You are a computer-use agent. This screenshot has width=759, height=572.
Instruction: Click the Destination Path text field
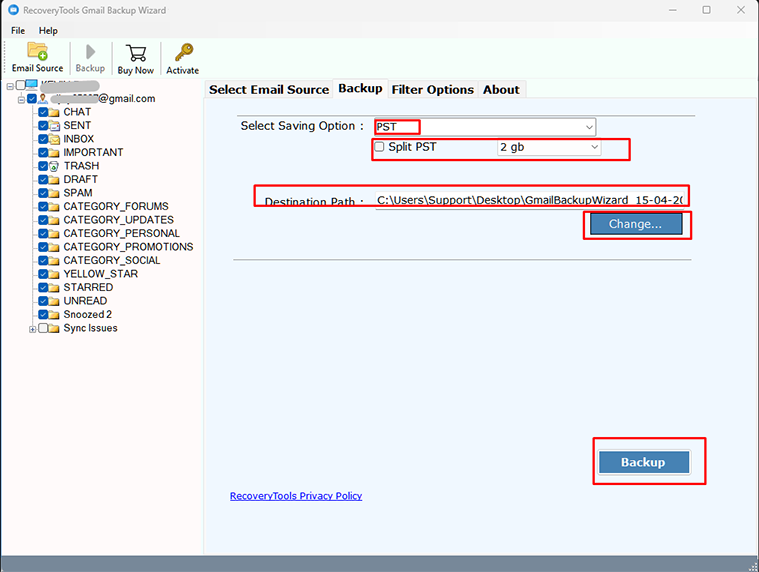pos(530,200)
